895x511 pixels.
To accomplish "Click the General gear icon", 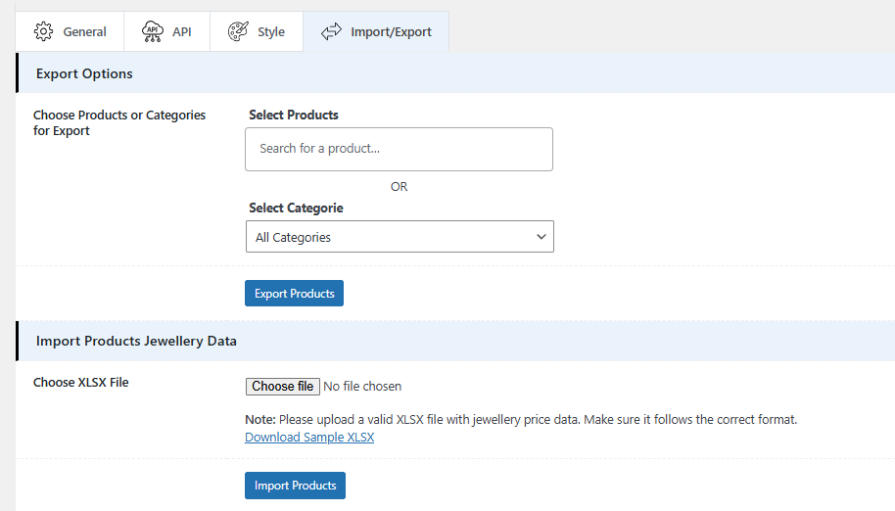I will (43, 31).
